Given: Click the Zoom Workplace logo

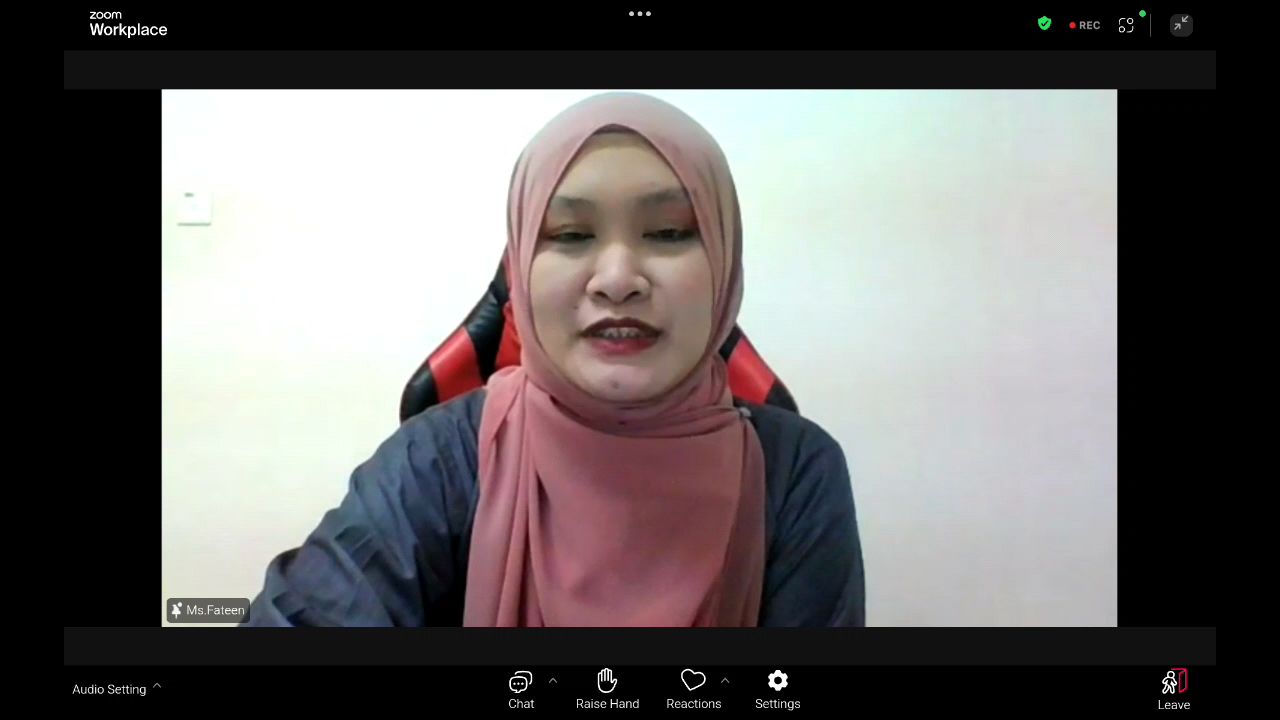Looking at the screenshot, I should point(128,24).
